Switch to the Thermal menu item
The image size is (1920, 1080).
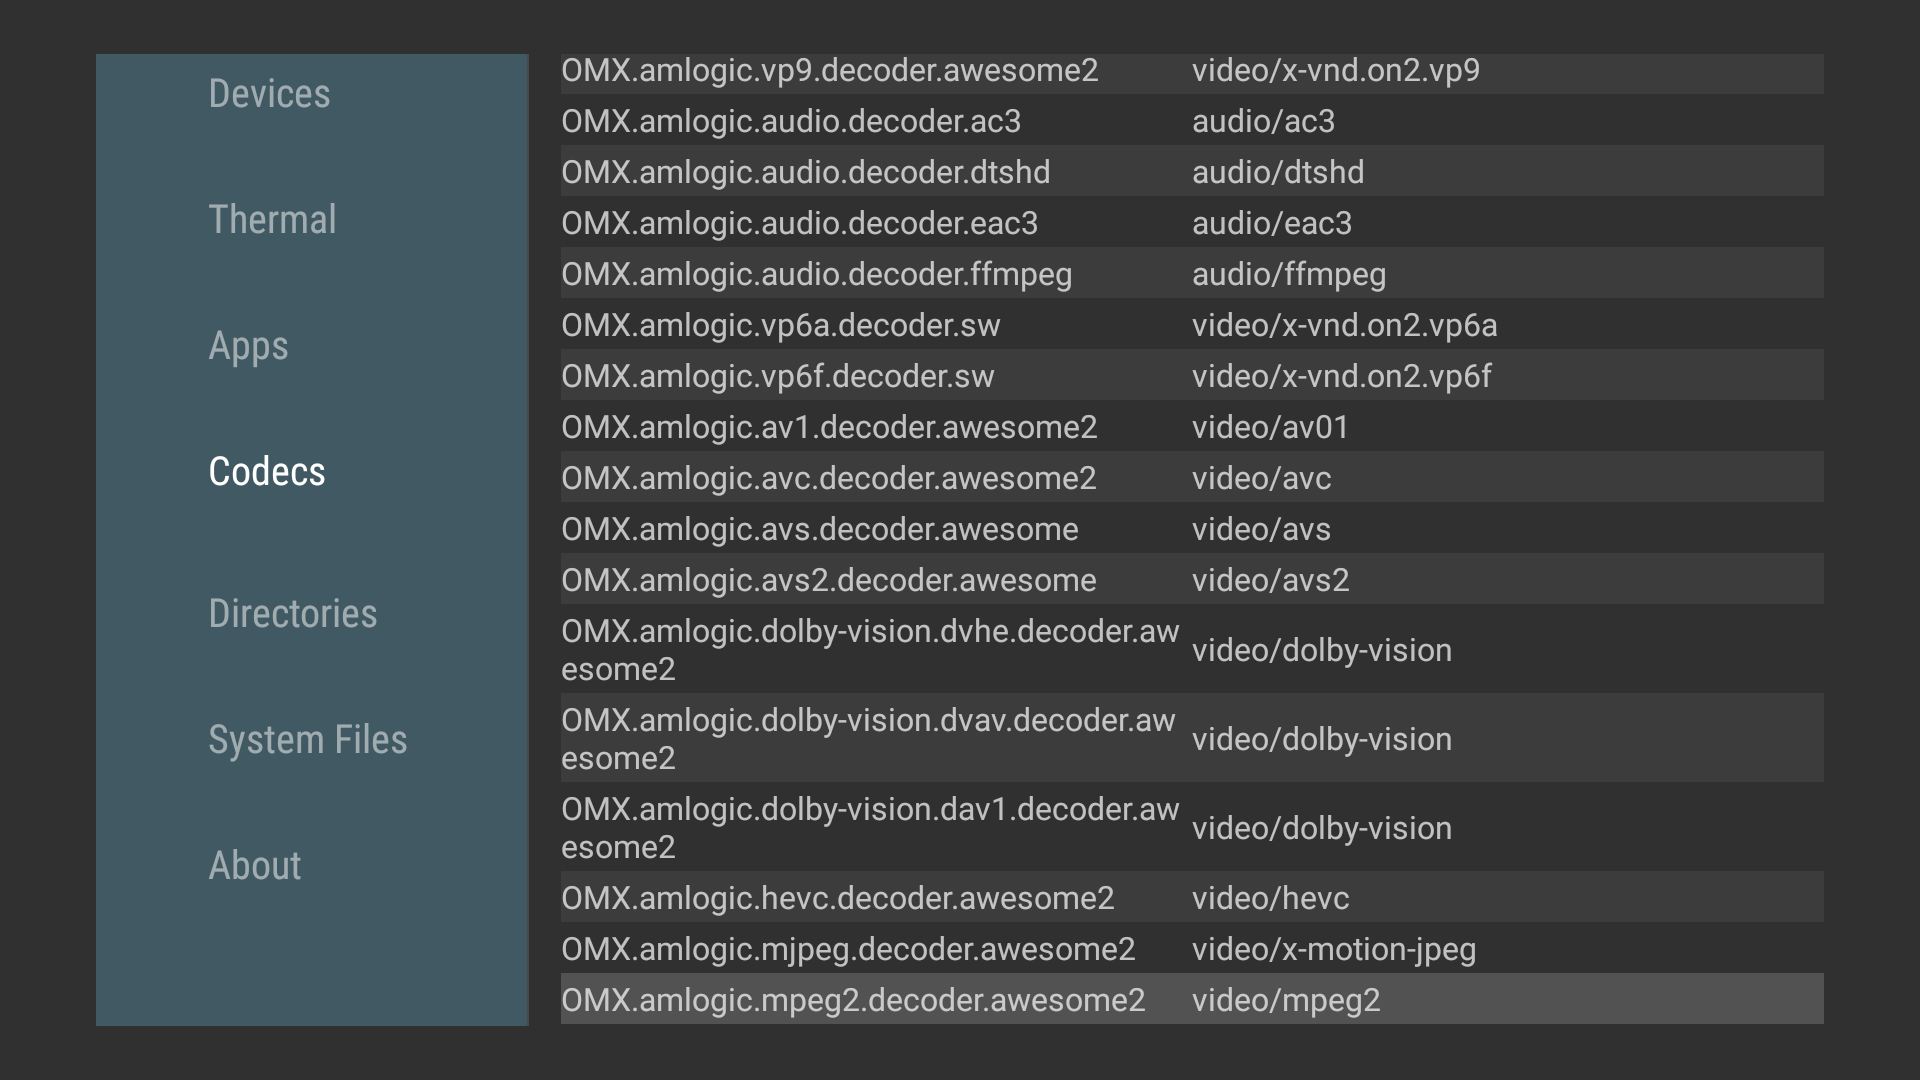pos(272,220)
